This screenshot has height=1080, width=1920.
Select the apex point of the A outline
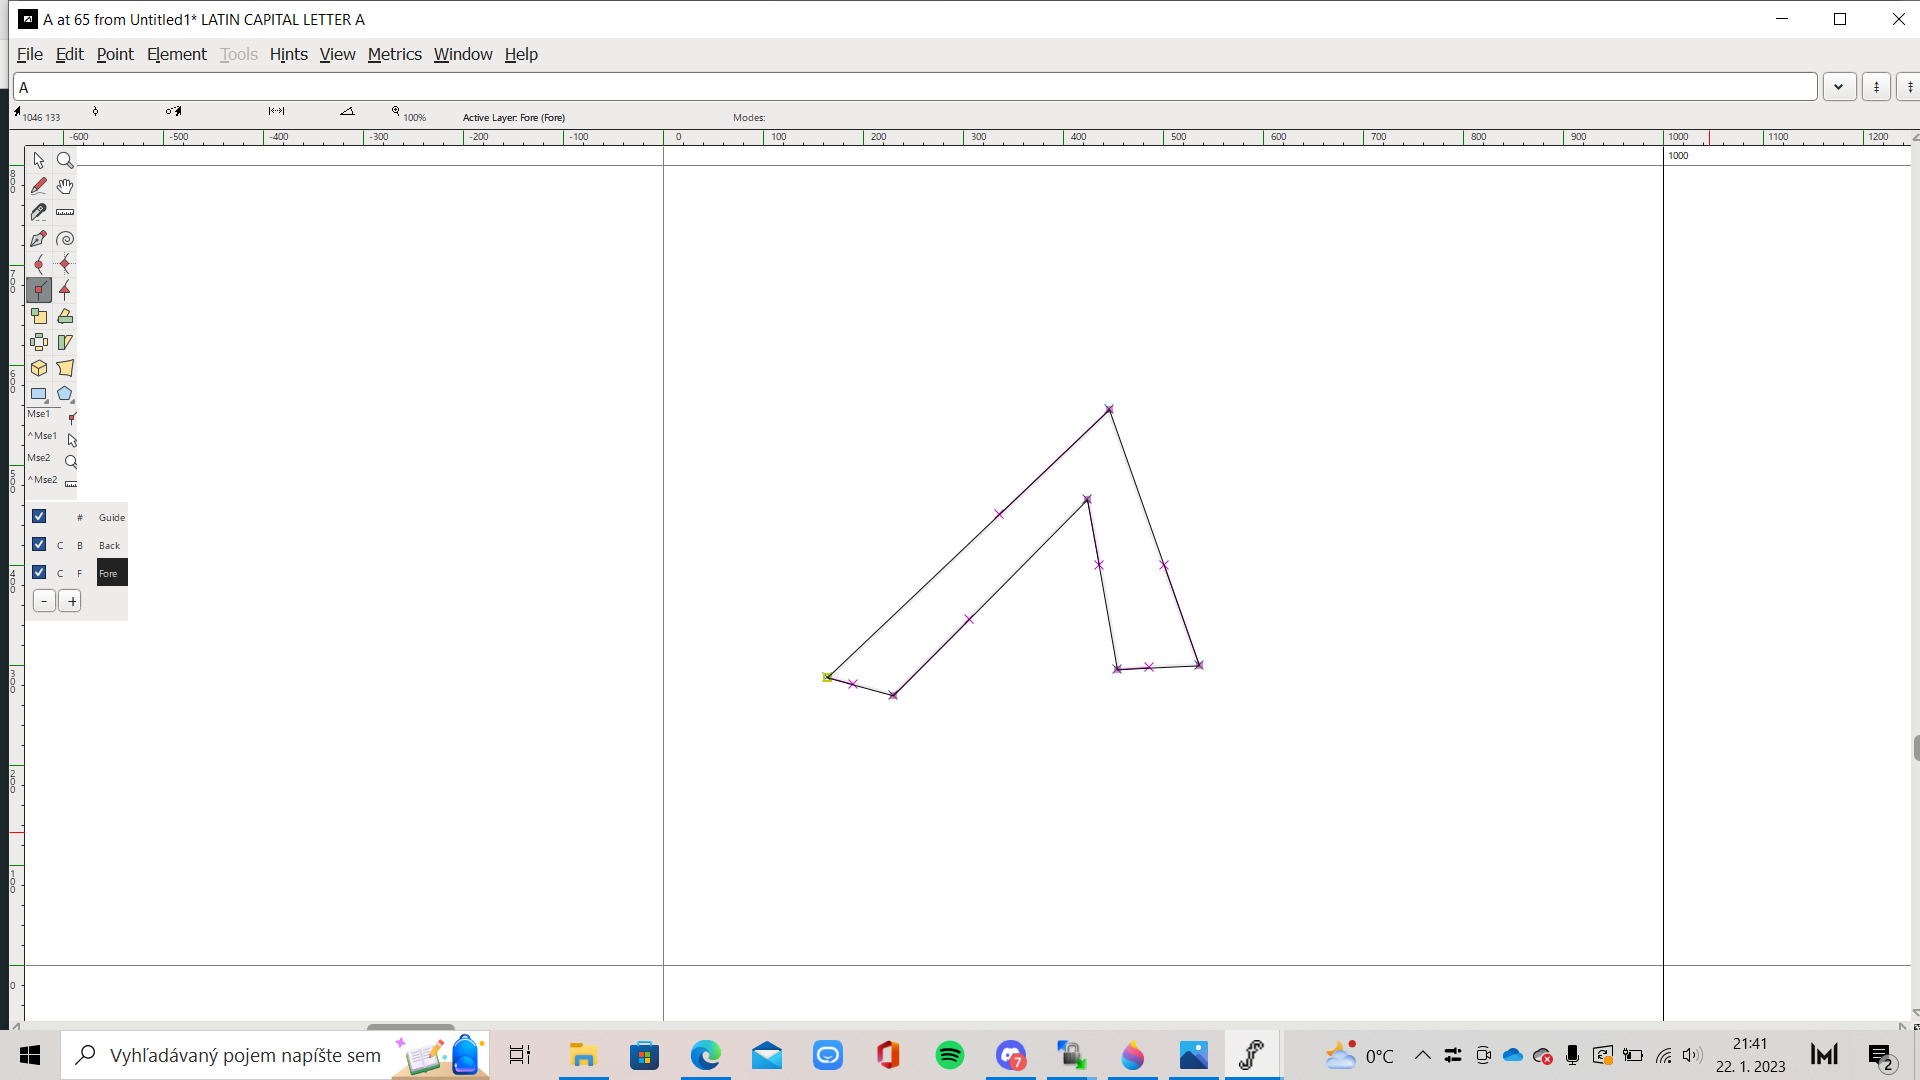pyautogui.click(x=1109, y=409)
